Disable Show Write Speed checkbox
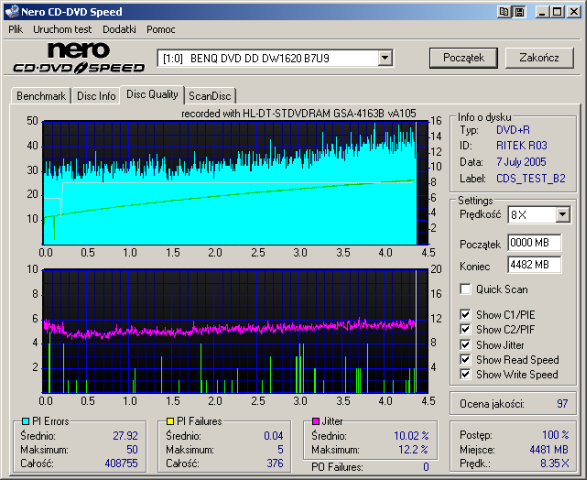Viewport: 587px width, 480px height. [x=465, y=374]
